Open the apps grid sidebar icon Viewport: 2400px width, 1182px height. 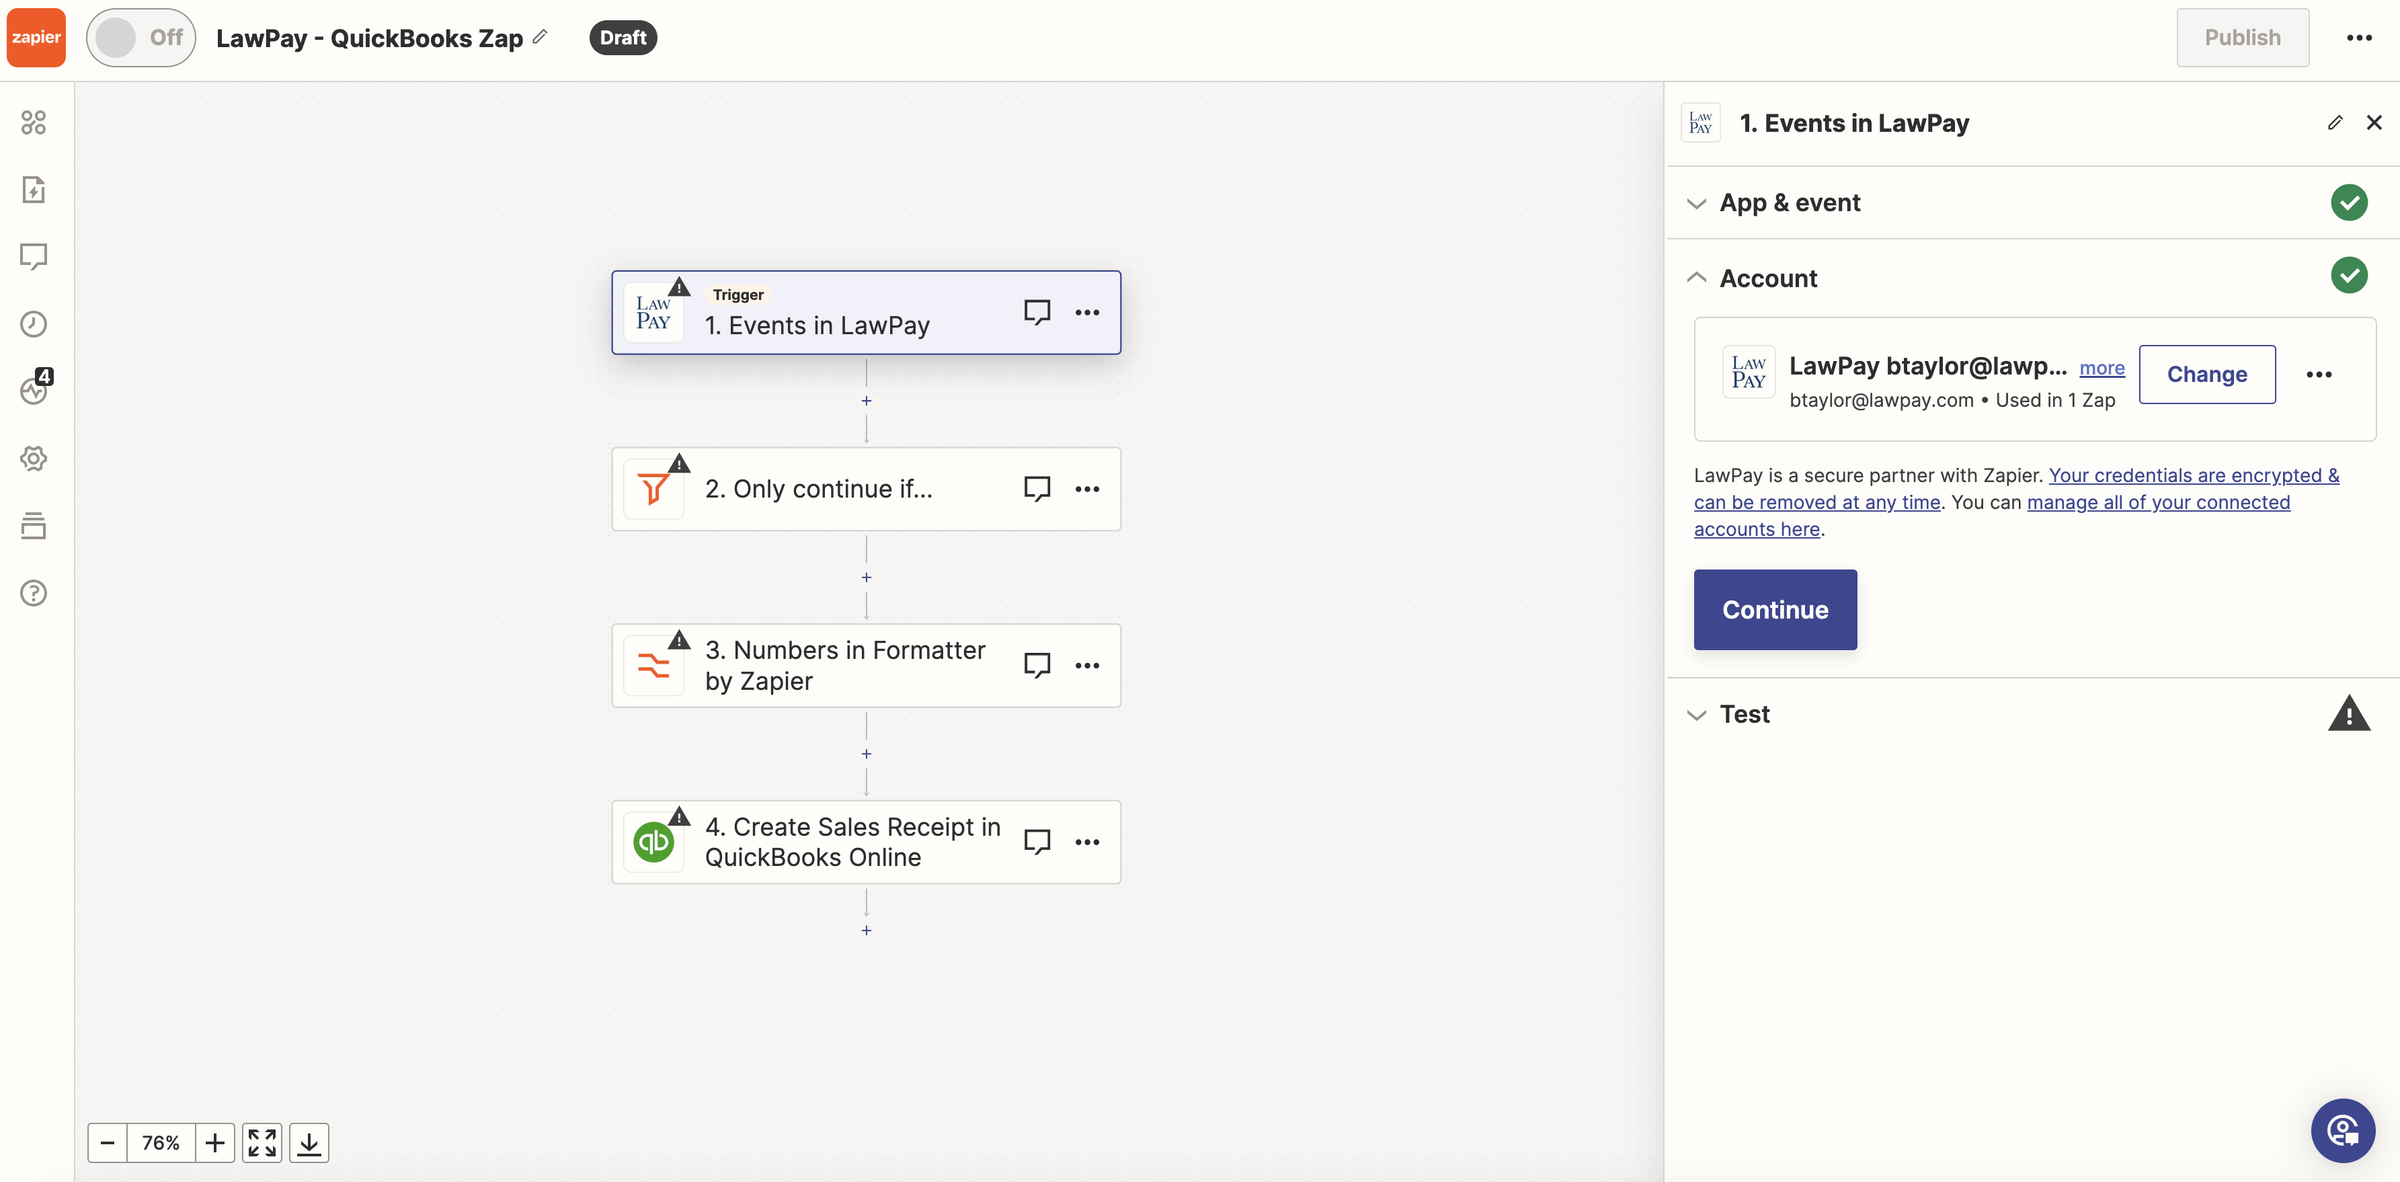[34, 122]
